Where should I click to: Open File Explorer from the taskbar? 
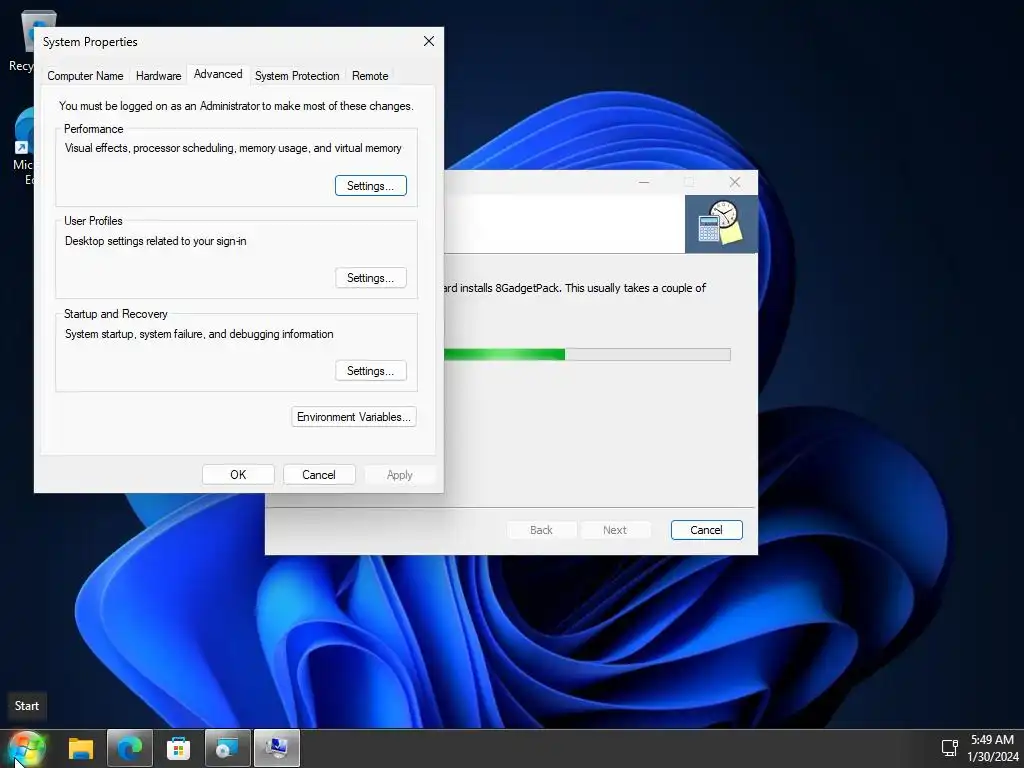point(81,748)
